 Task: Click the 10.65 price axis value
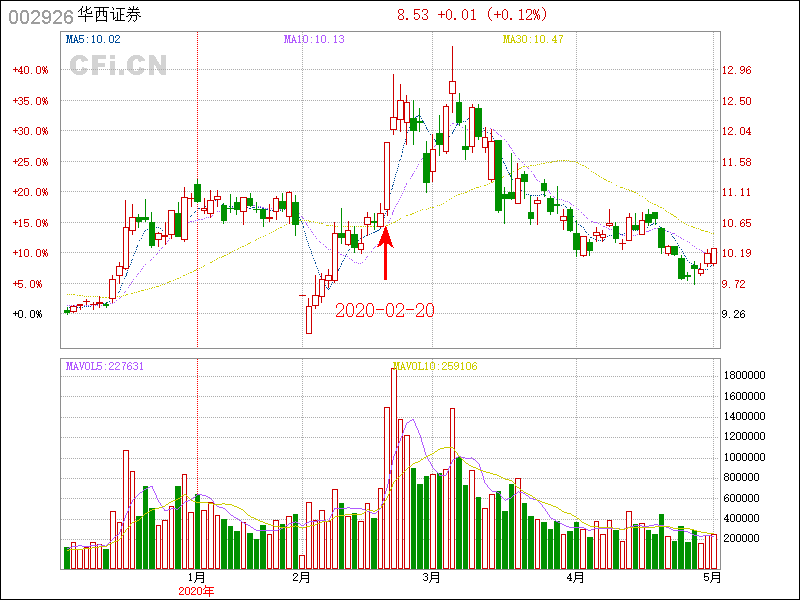coord(737,223)
